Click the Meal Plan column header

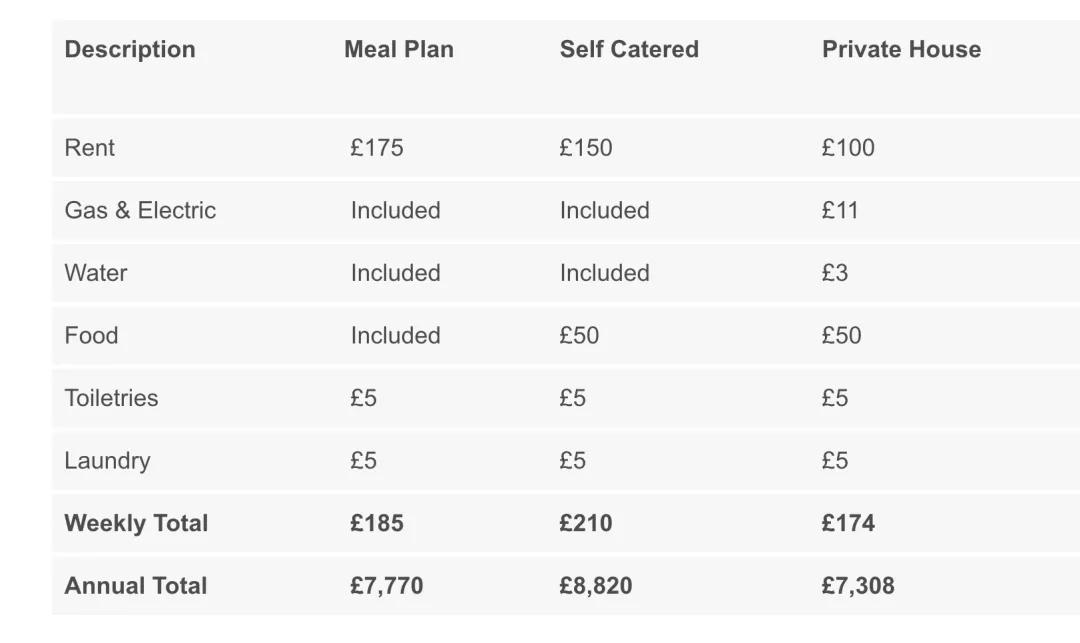coord(398,50)
